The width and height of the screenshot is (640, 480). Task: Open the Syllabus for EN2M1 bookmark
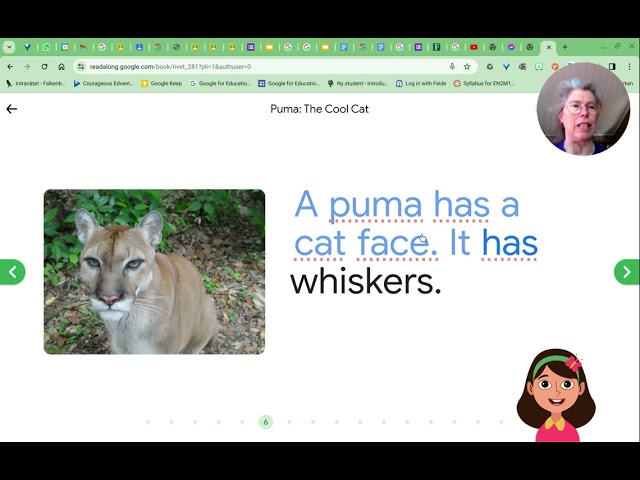[484, 83]
